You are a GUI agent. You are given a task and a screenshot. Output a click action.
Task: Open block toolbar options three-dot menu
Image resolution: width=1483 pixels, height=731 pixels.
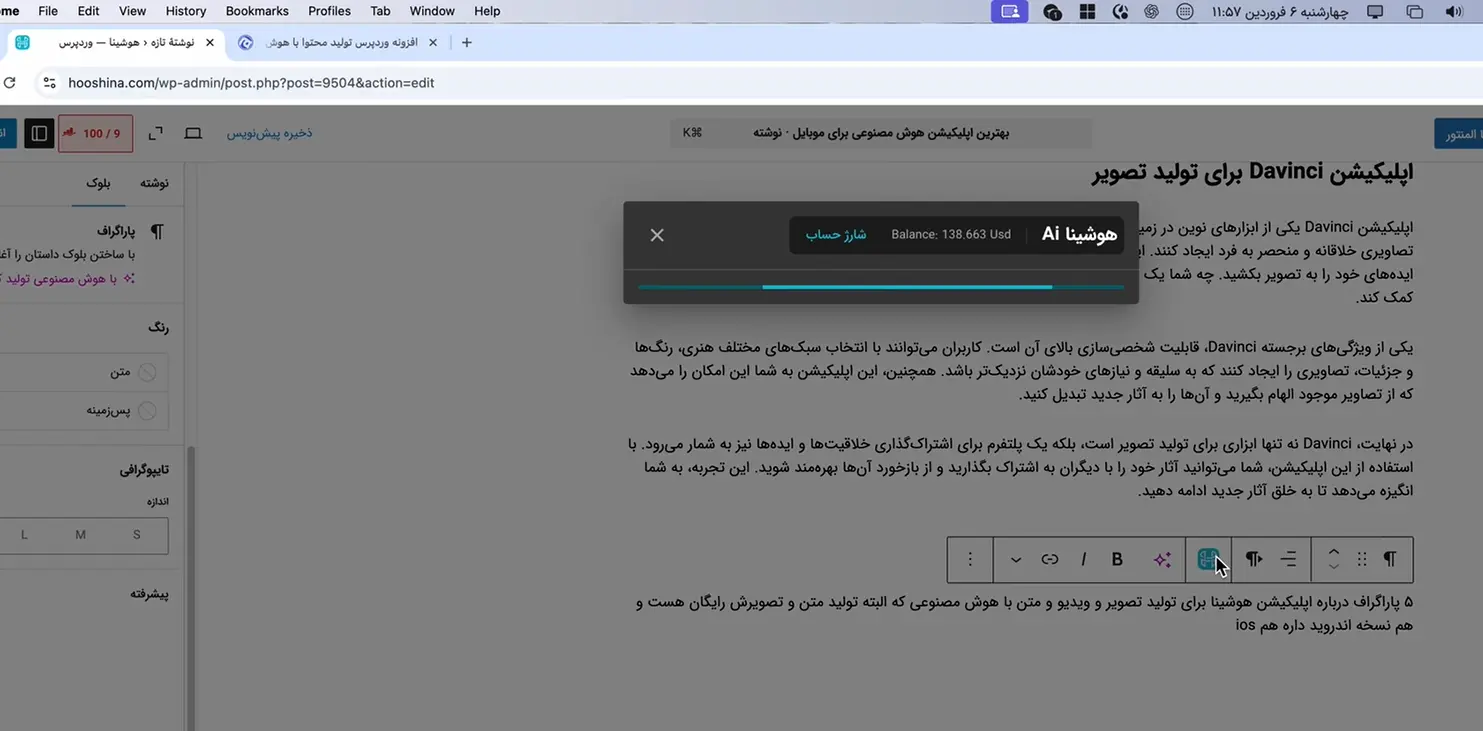pyautogui.click(x=970, y=560)
